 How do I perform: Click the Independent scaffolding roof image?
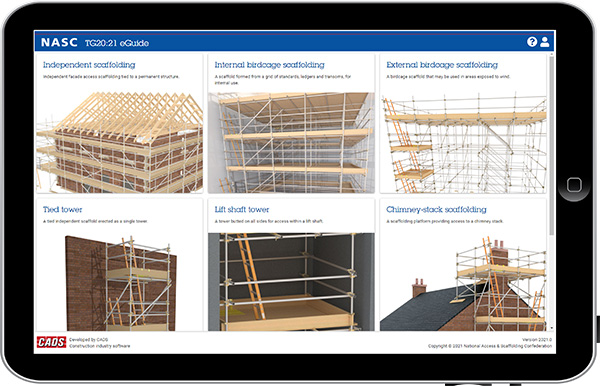pyautogui.click(x=119, y=142)
